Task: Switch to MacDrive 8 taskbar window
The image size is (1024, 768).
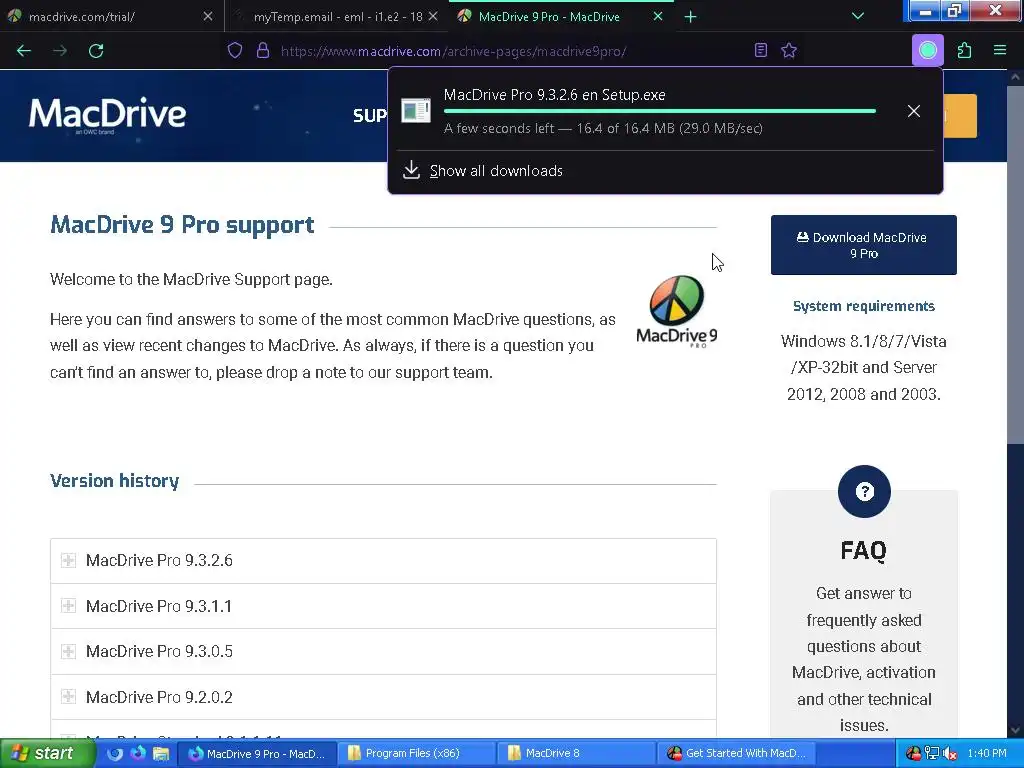Action: coord(576,754)
